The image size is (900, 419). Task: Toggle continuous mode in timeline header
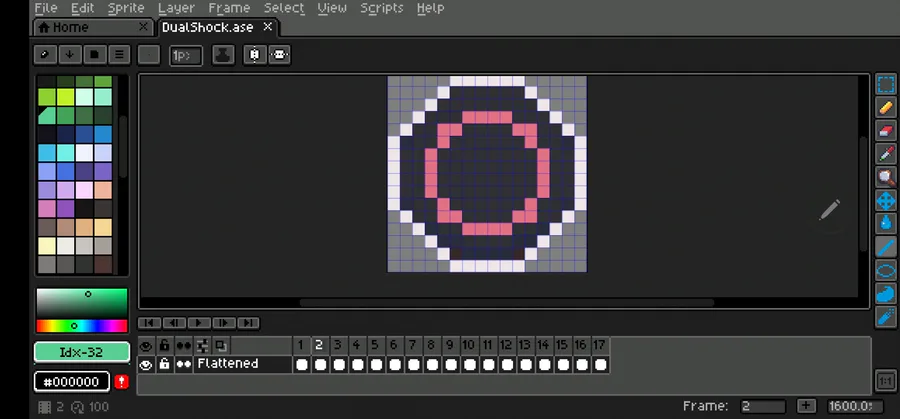tap(184, 346)
